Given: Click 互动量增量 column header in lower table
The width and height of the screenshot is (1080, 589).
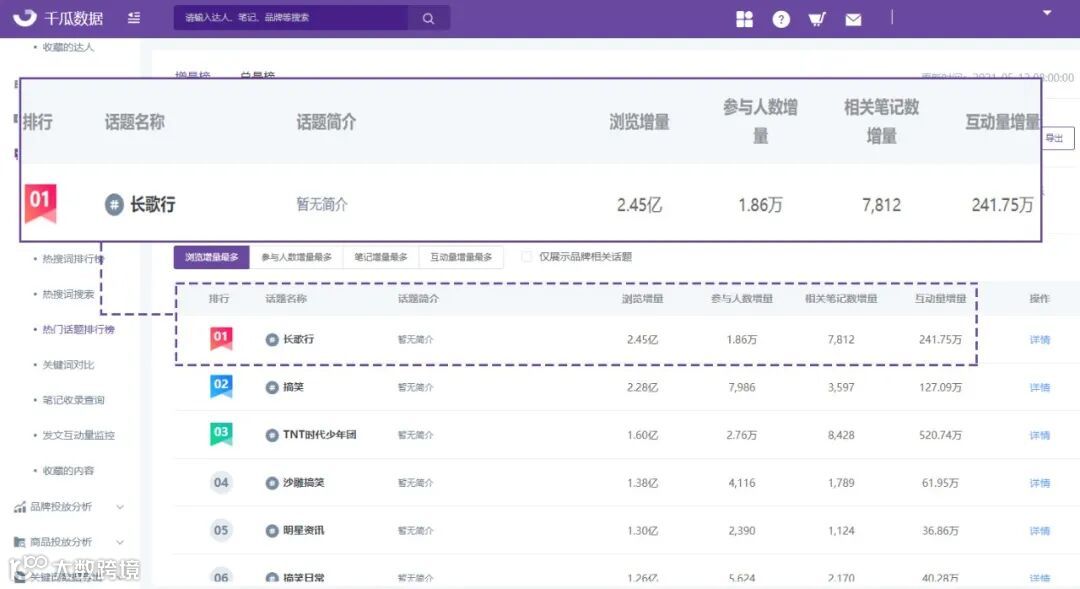Looking at the screenshot, I should 940,298.
